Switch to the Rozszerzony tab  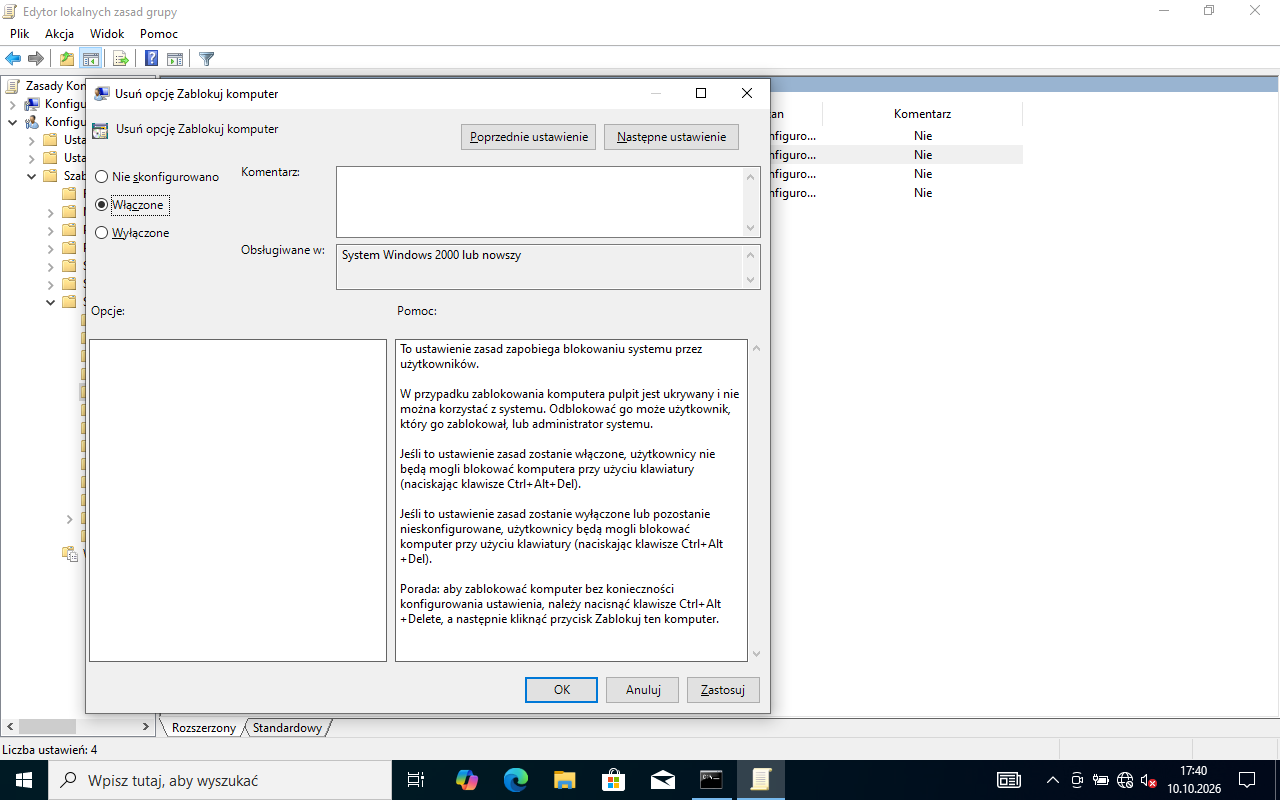[204, 728]
